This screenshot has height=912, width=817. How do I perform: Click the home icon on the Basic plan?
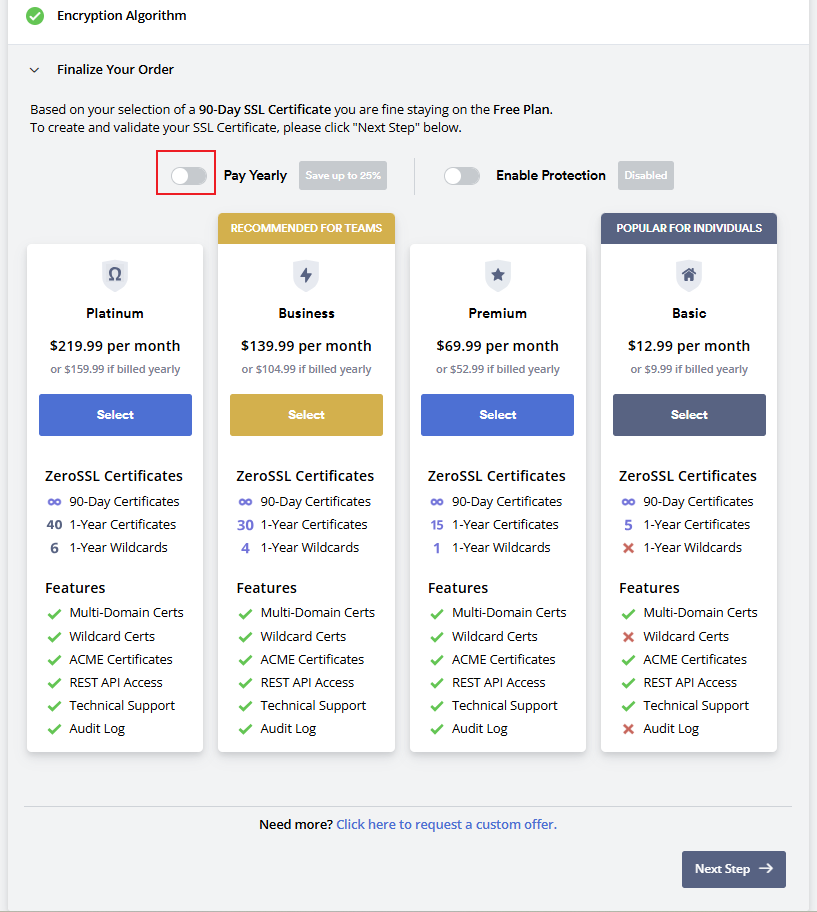689,274
